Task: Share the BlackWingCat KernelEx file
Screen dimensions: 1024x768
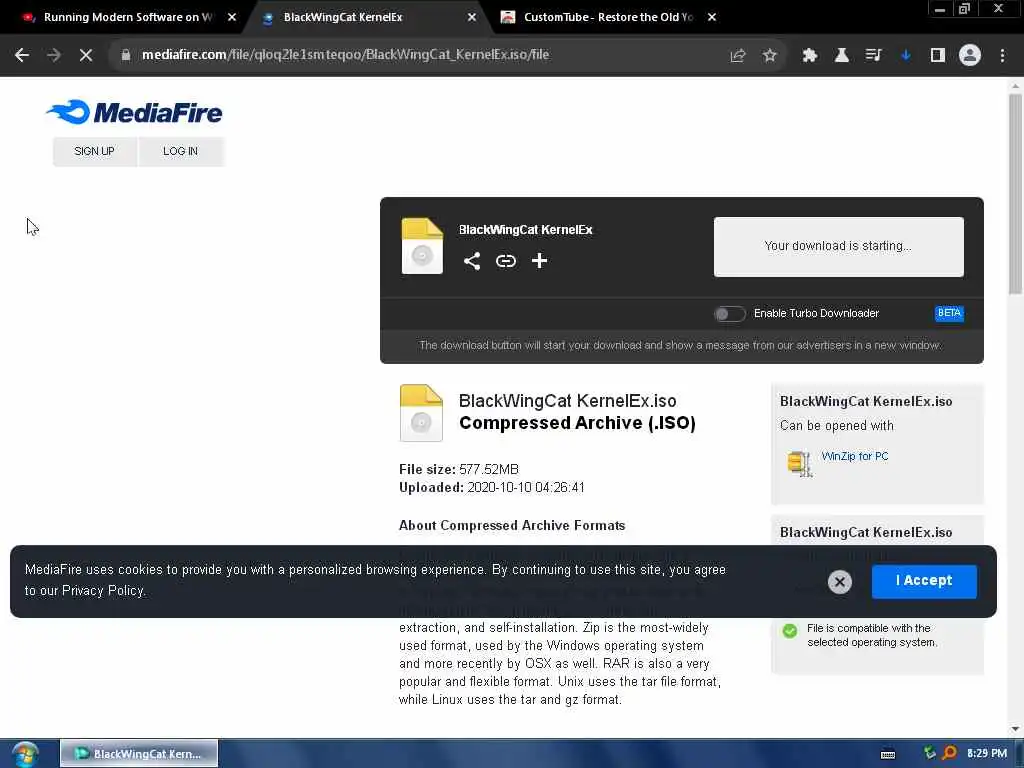Action: [x=472, y=261]
